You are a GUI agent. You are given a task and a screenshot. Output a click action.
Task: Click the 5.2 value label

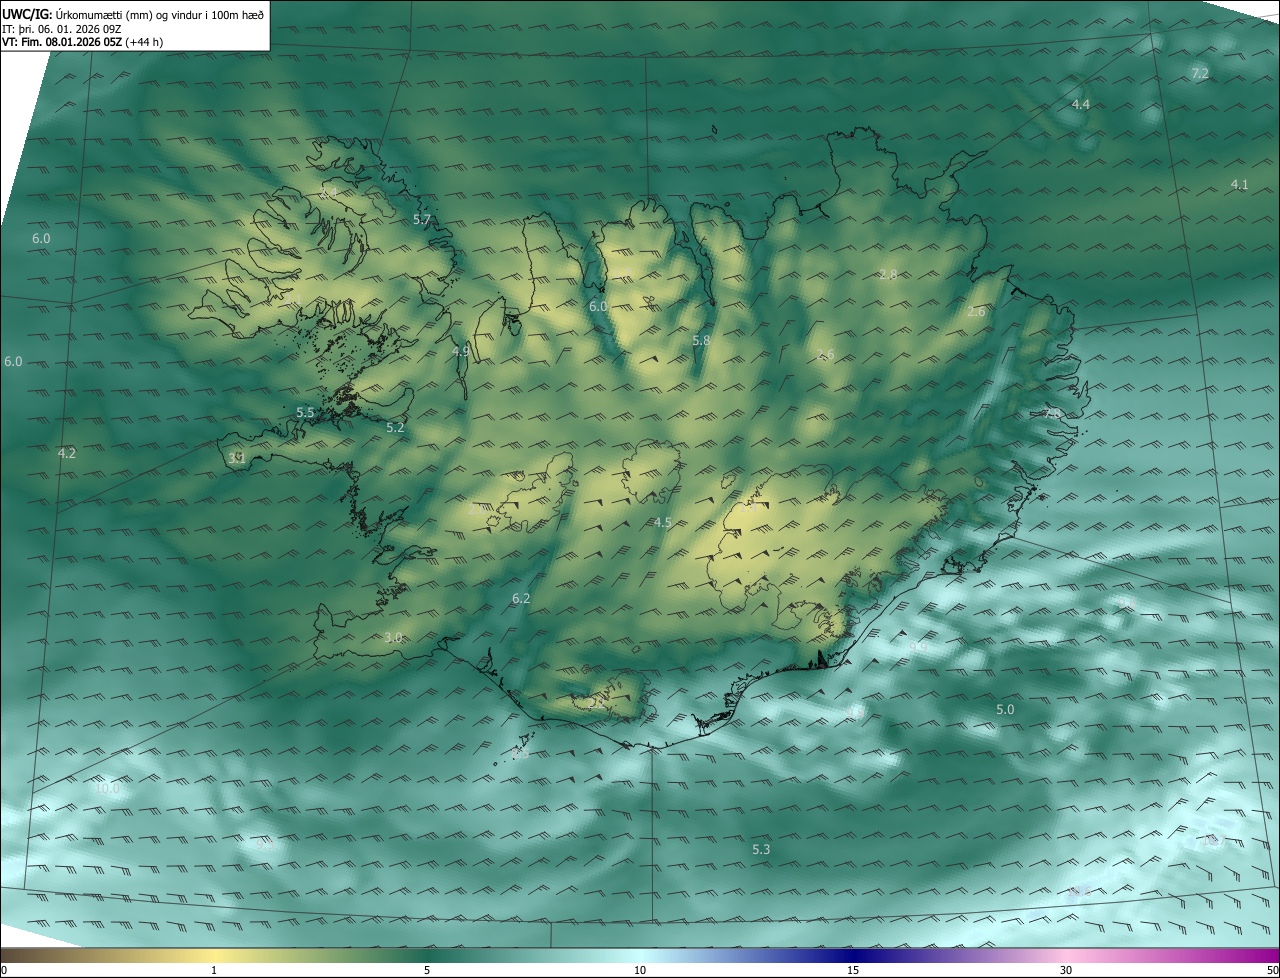point(395,428)
